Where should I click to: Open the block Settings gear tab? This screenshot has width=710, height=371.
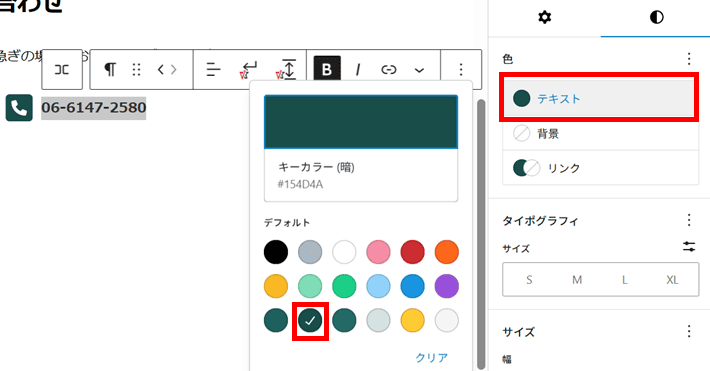pos(544,18)
